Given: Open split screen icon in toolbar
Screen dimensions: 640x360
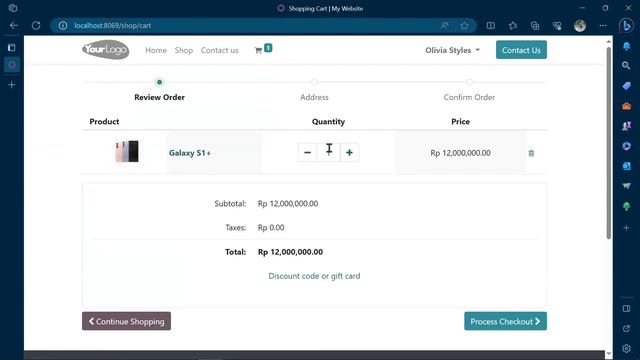Looking at the screenshot, I should click(491, 25).
